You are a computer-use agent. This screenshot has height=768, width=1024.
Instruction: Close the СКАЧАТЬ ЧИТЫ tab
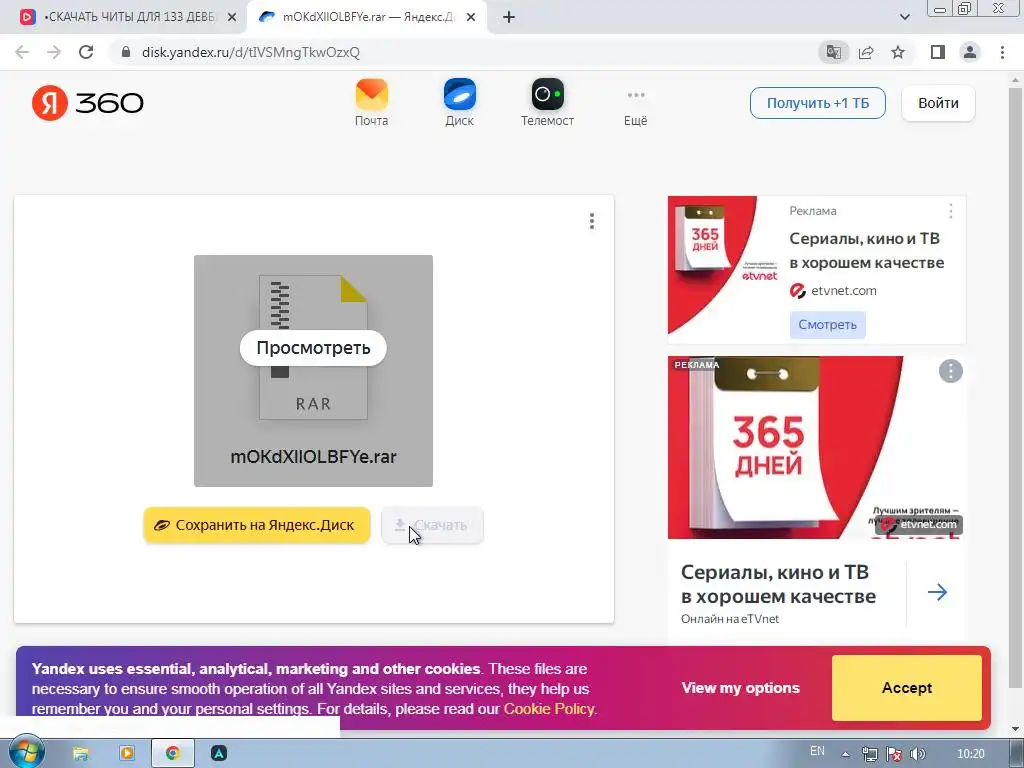click(231, 18)
